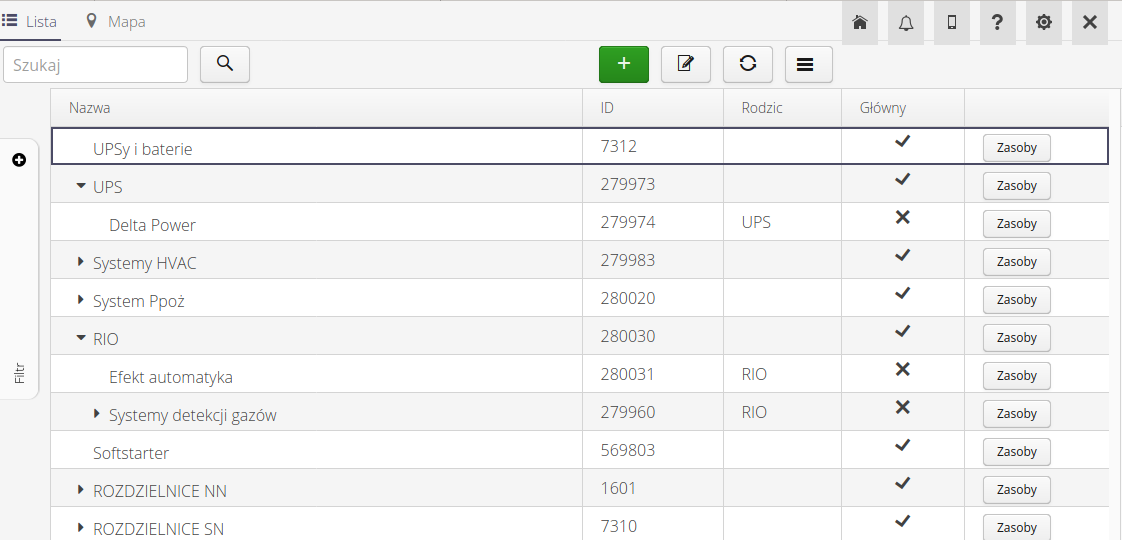Image resolution: width=1122 pixels, height=540 pixels.
Task: Click Rodzic cell RIO for Efekt automatyka
Action: tap(754, 374)
